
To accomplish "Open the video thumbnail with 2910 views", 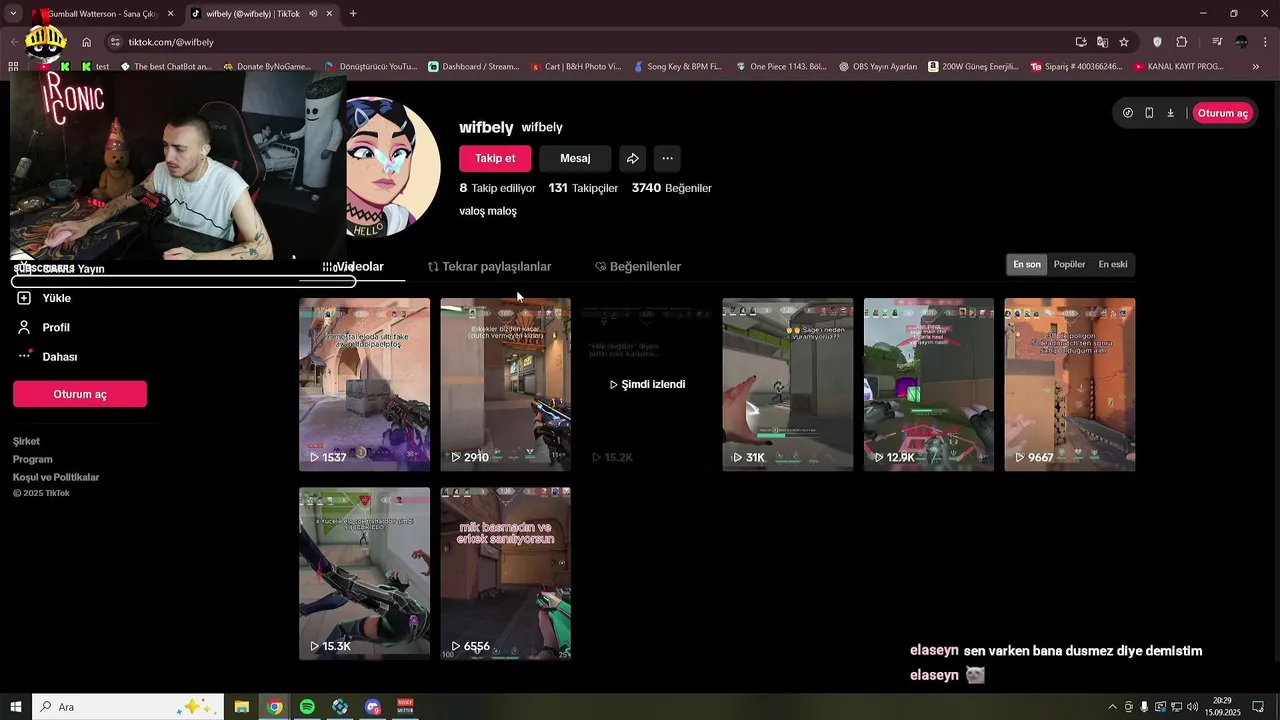I will [505, 384].
